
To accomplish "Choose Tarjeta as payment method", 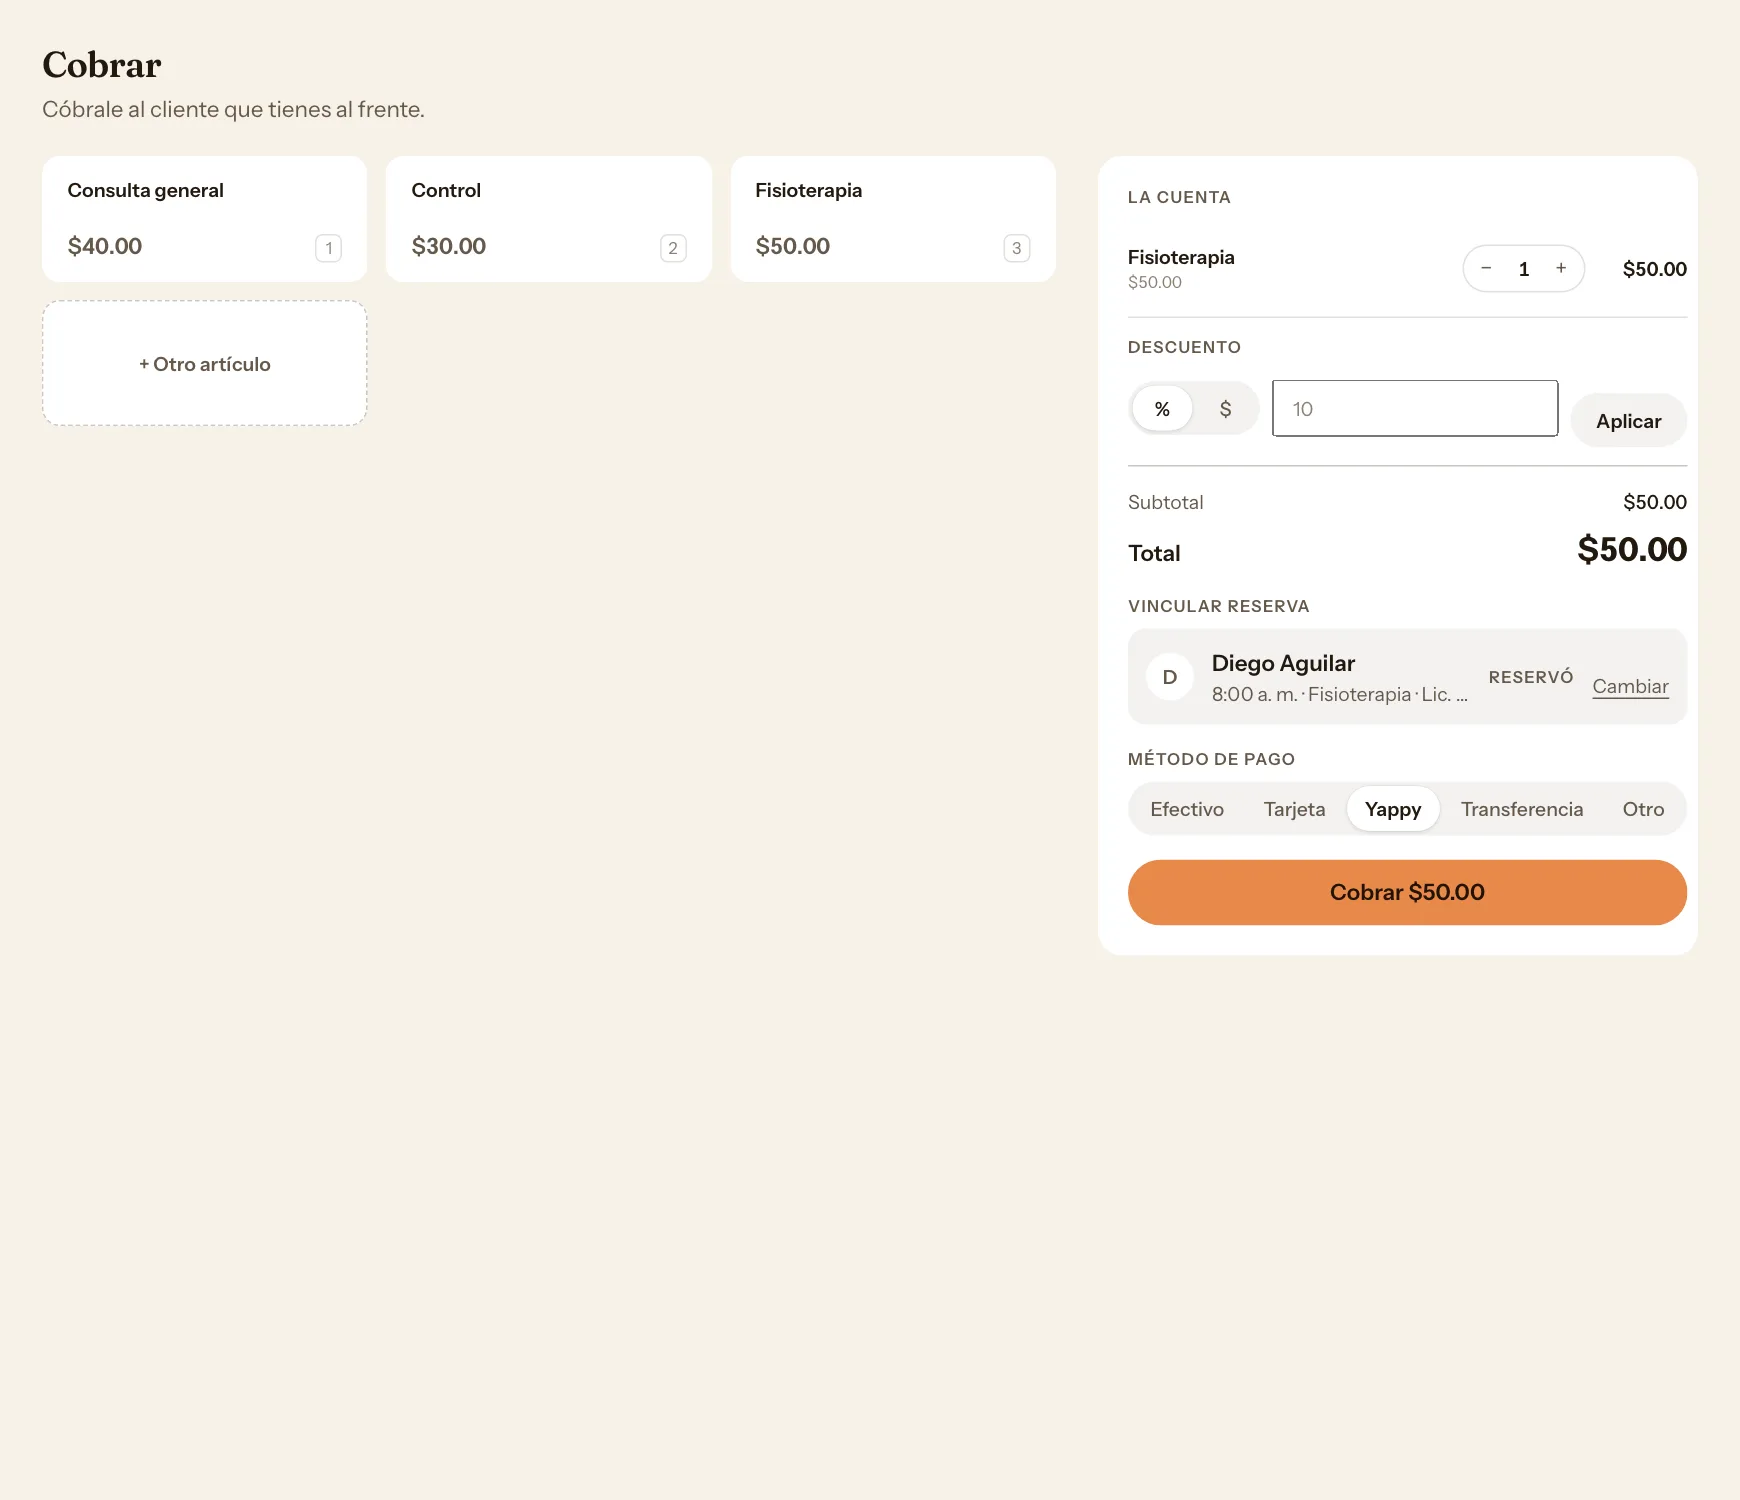I will click(x=1294, y=809).
